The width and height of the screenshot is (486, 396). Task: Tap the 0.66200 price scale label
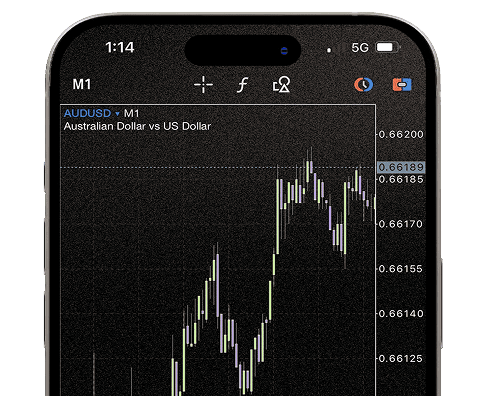click(401, 134)
